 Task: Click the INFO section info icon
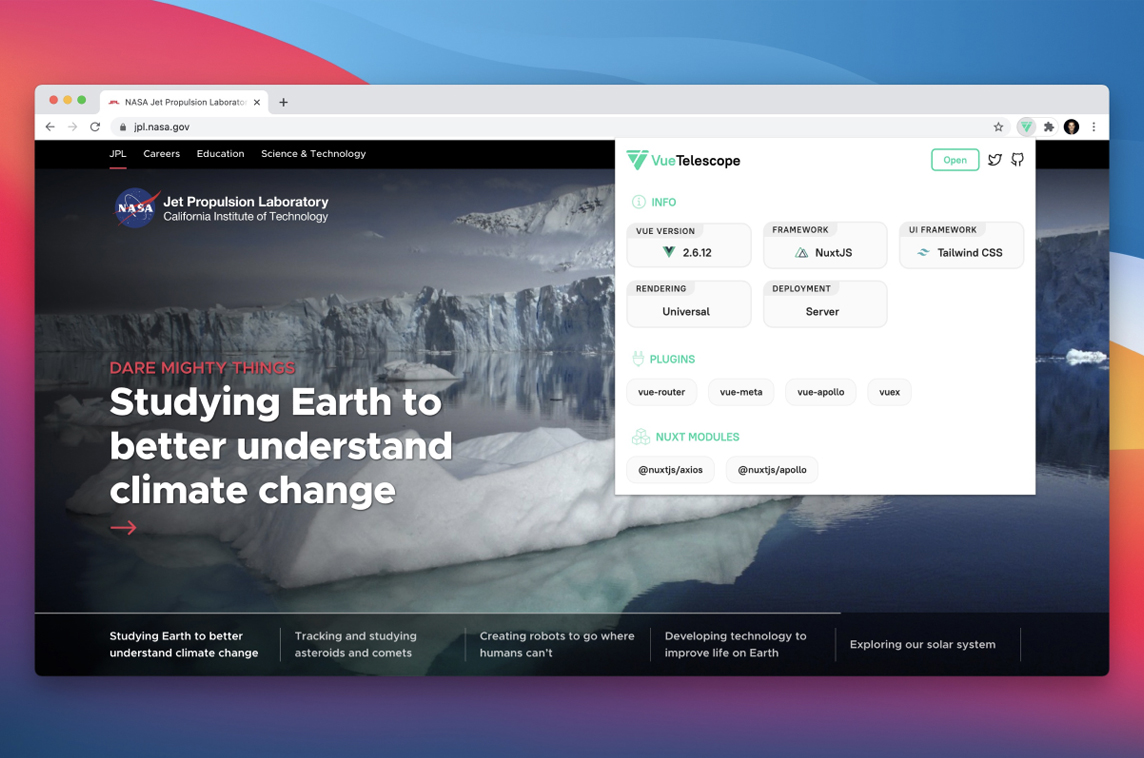pyautogui.click(x=638, y=202)
